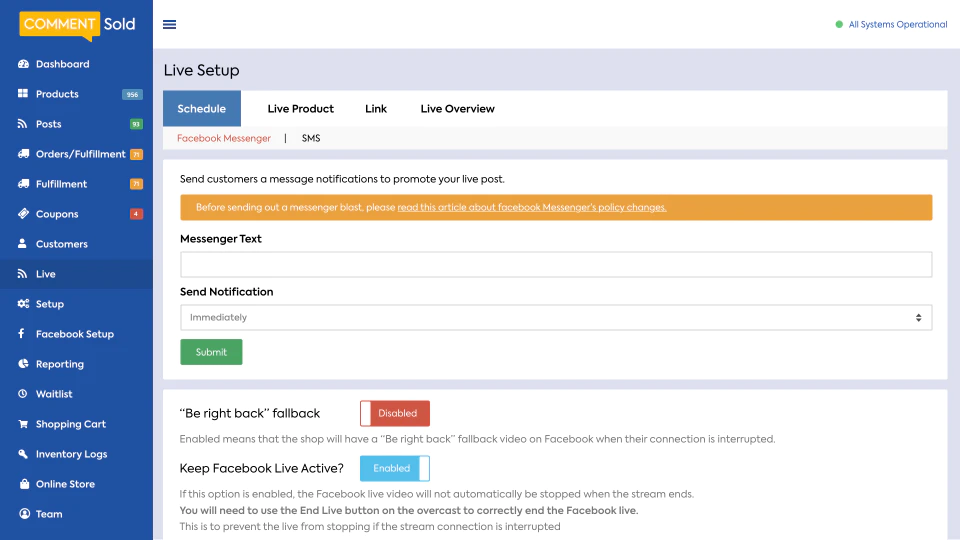Click the Products grid icon

pyautogui.click(x=23, y=94)
